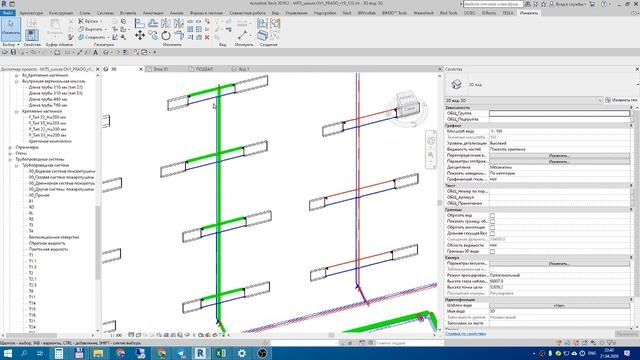Viewport: 640px width, 360px height.
Task: Open the Архитектура ribbon tab
Action: click(31, 13)
